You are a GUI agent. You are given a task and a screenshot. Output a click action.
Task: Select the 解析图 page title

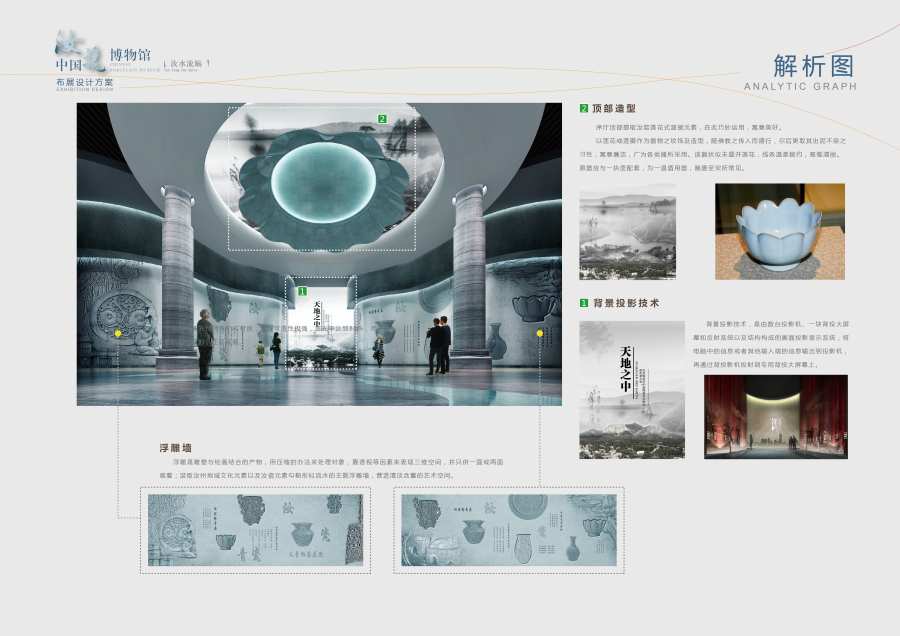tap(814, 66)
